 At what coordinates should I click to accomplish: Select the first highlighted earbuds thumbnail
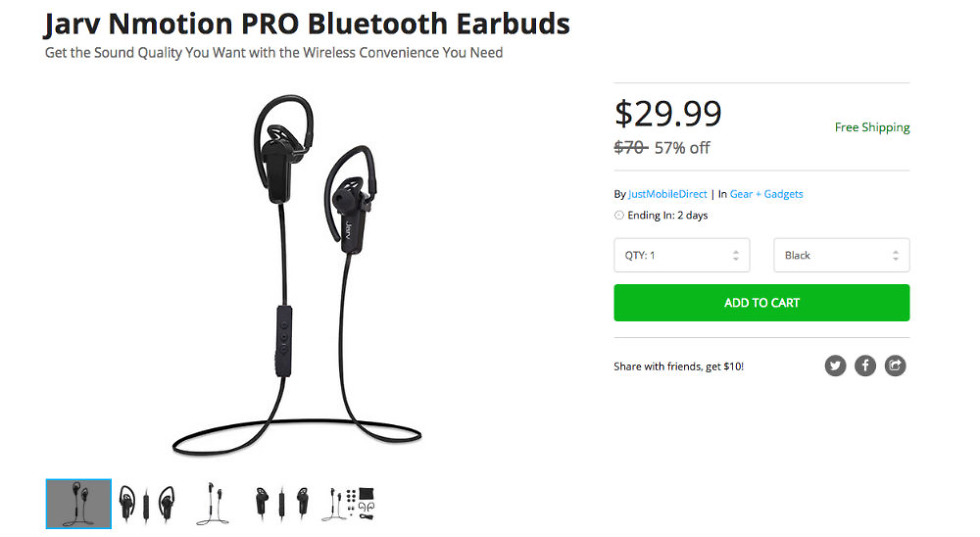coord(79,504)
